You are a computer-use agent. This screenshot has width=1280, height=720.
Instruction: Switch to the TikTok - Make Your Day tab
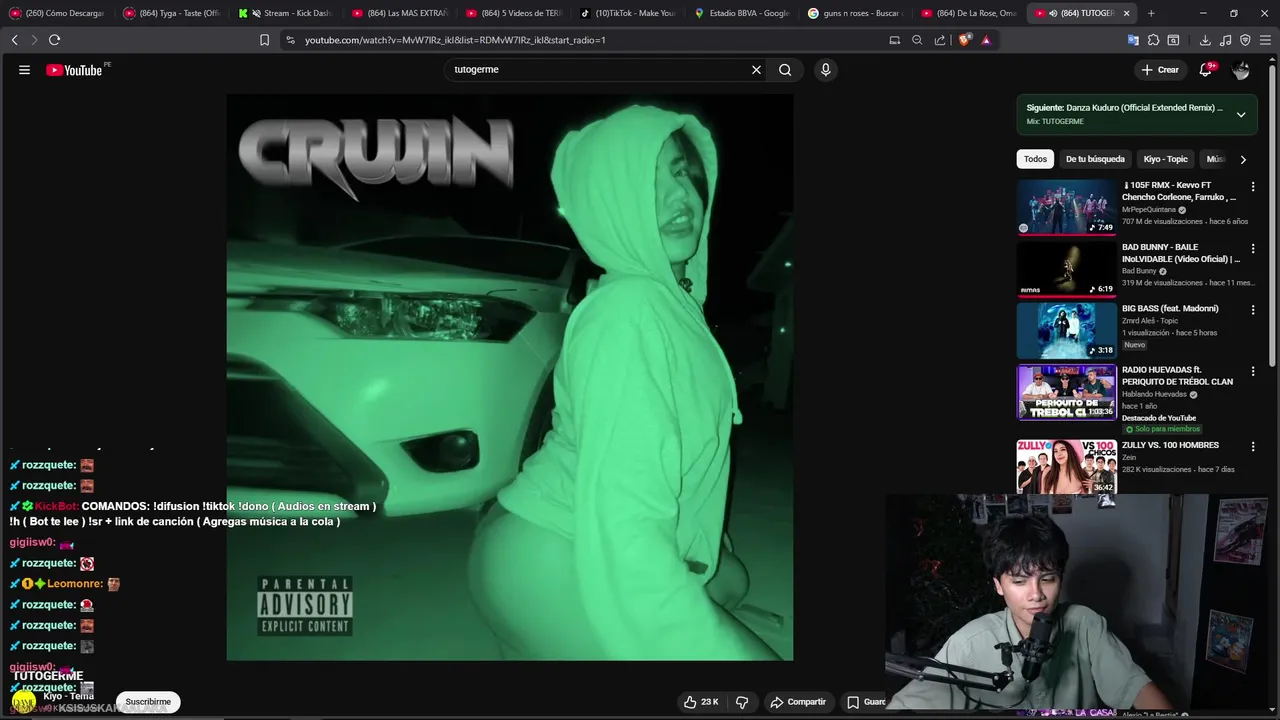[x=627, y=13]
